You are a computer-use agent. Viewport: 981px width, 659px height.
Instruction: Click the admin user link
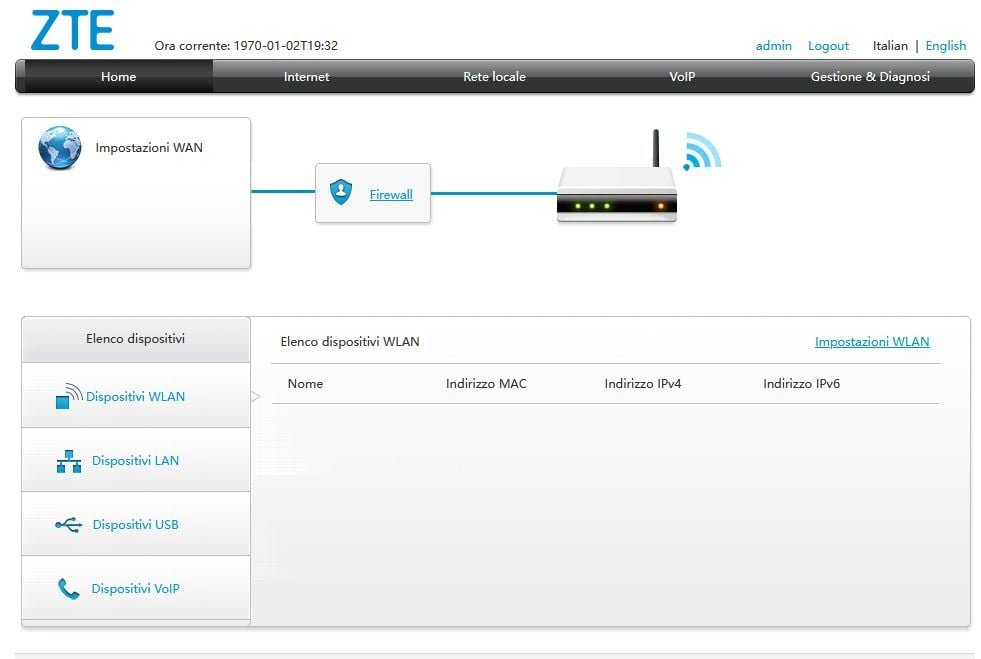click(x=773, y=46)
